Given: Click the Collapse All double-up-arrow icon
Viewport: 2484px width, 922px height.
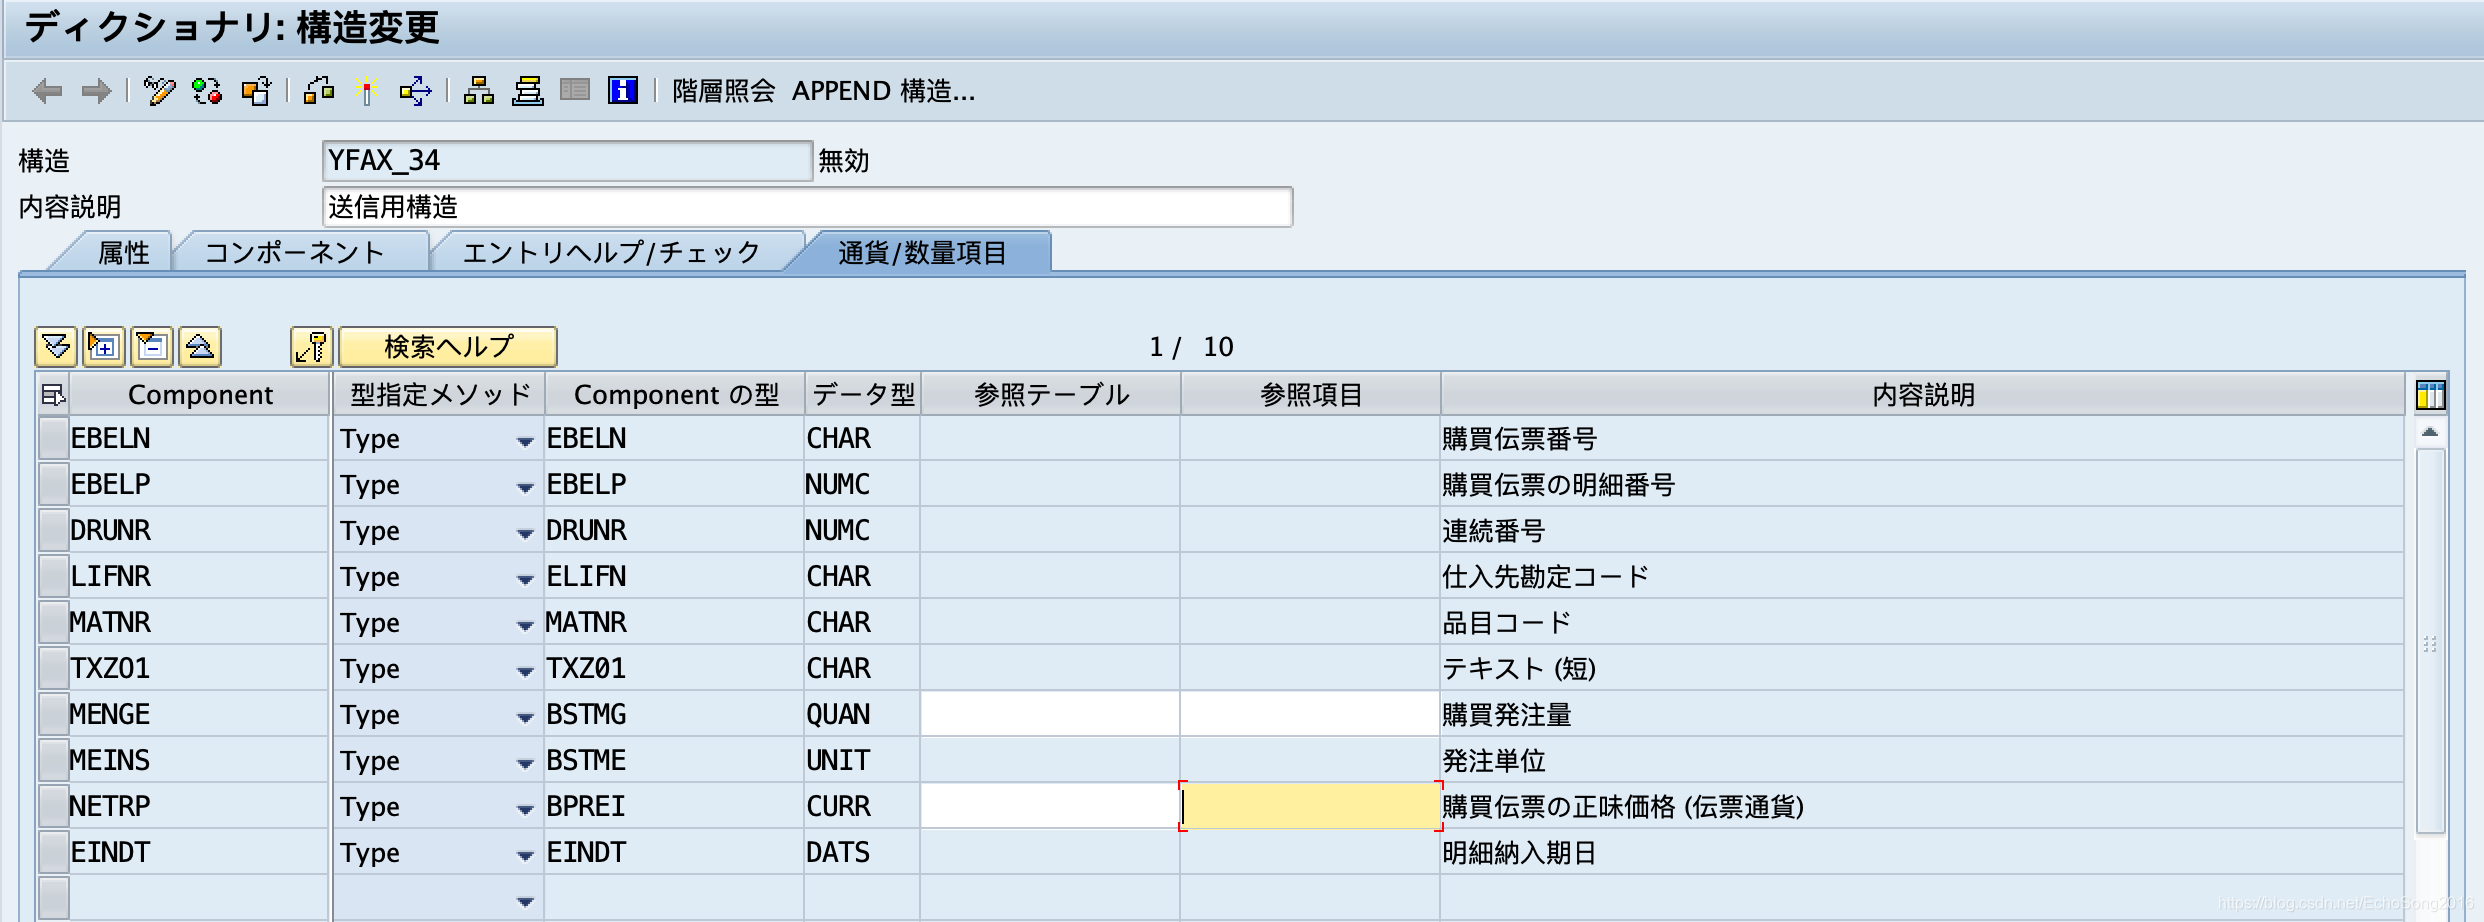Looking at the screenshot, I should coord(200,347).
